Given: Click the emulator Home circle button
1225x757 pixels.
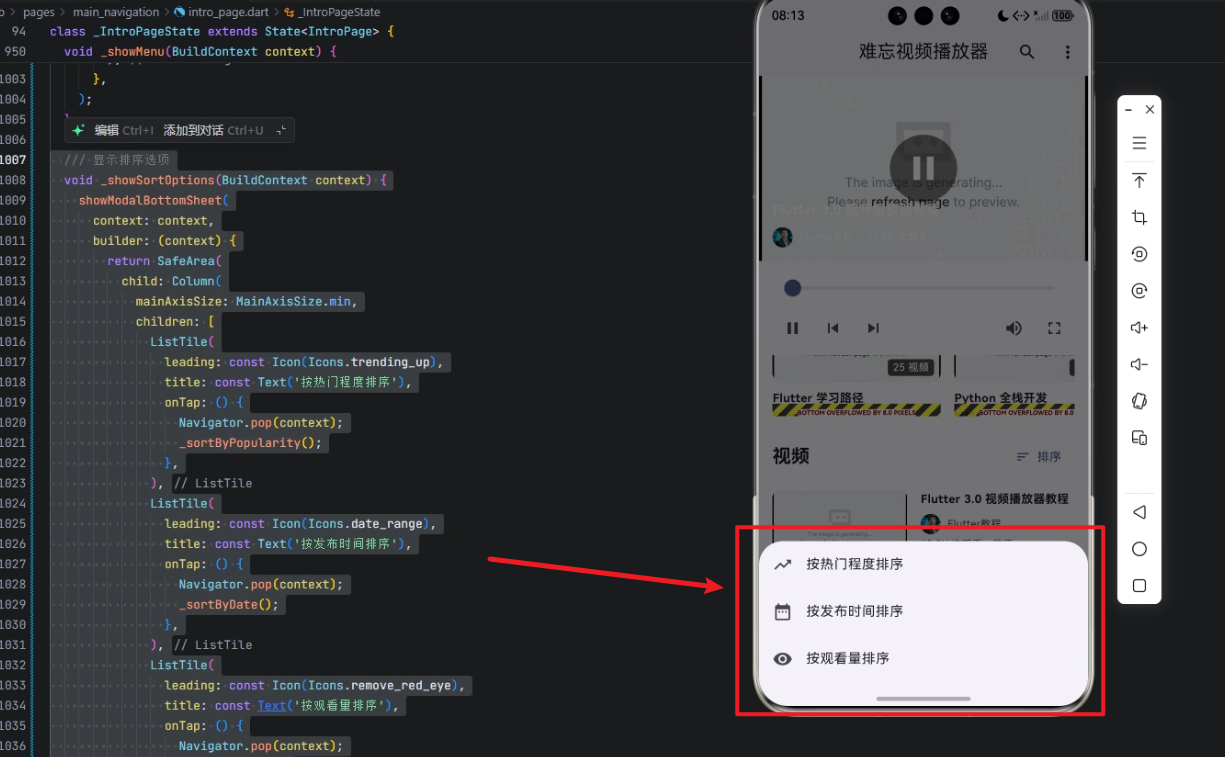Looking at the screenshot, I should (x=1139, y=549).
